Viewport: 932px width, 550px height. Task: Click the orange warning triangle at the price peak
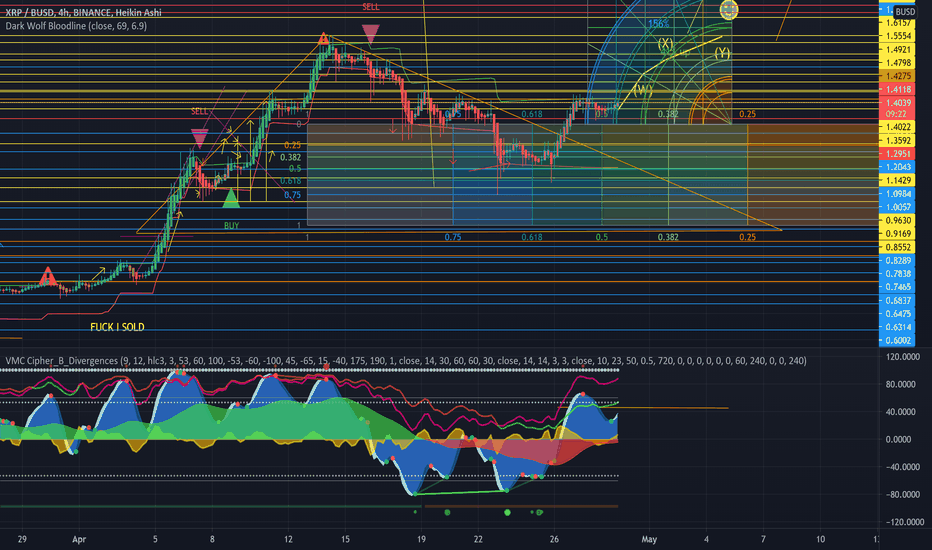[x=323, y=39]
